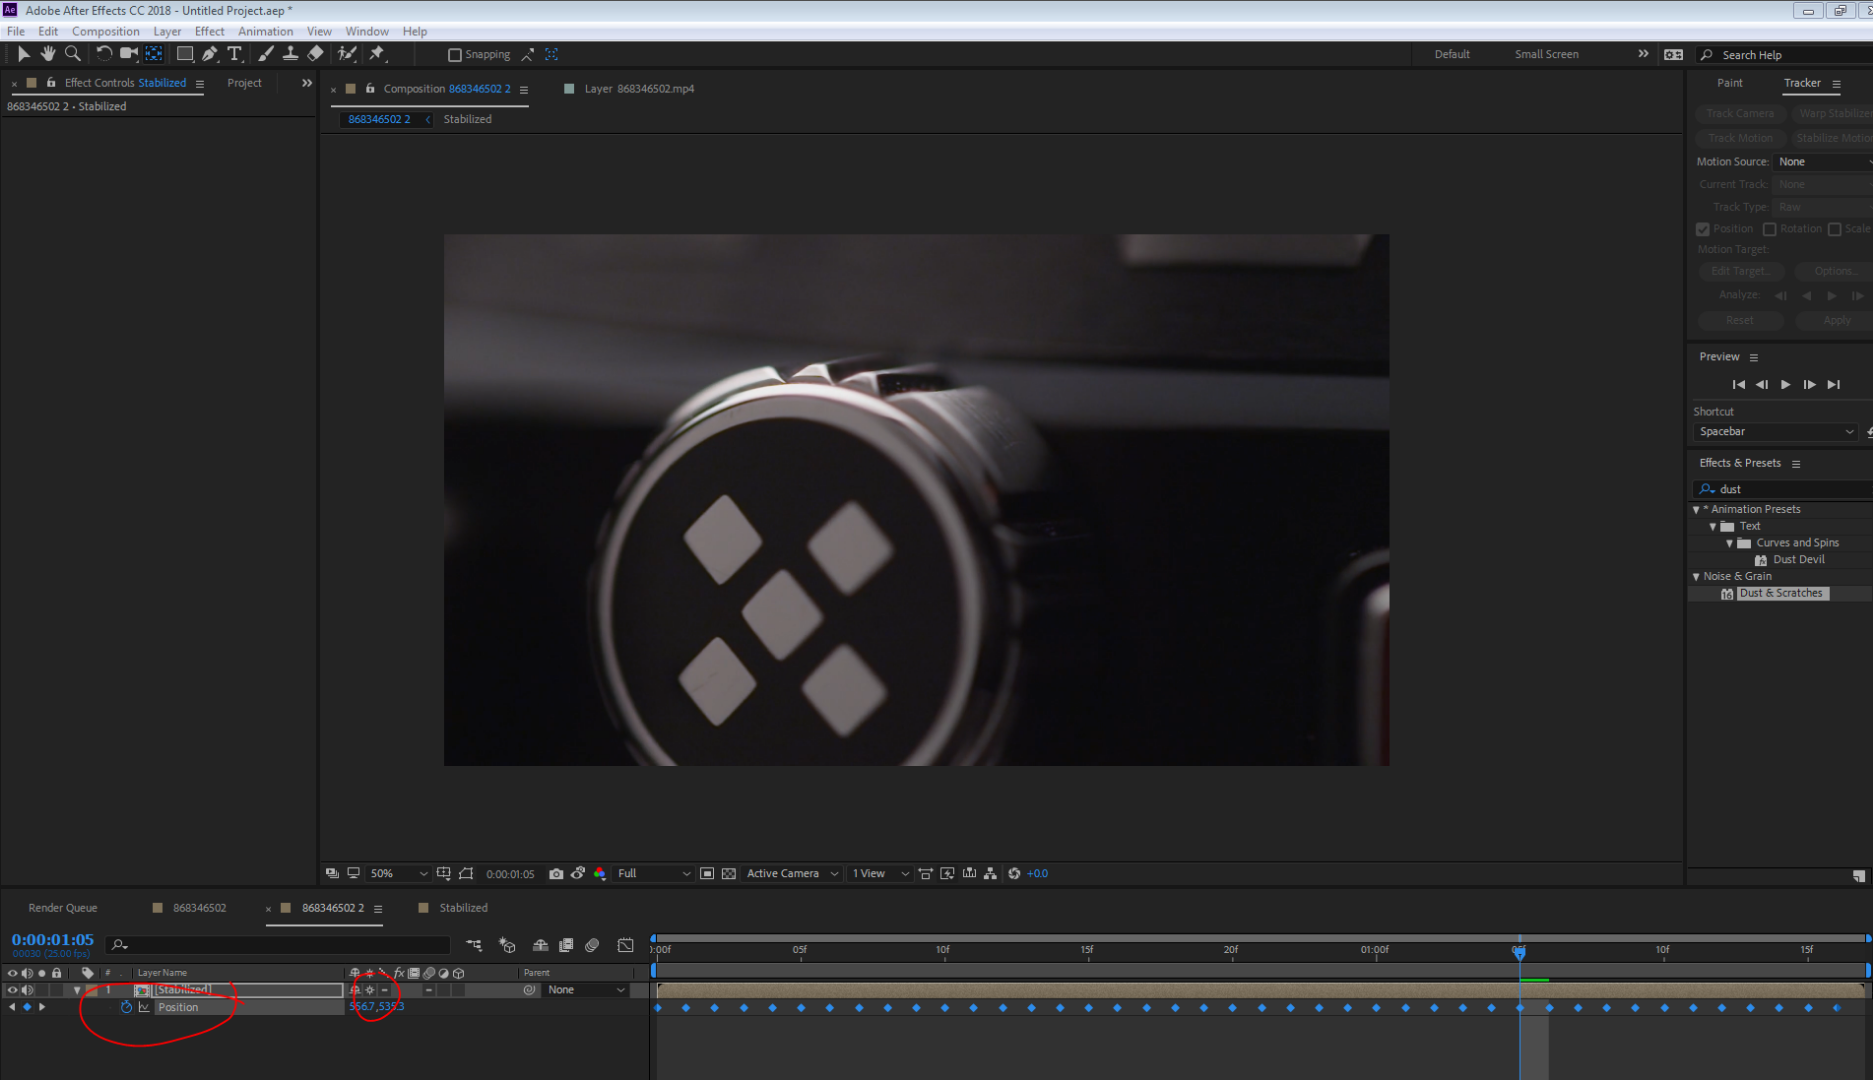Image resolution: width=1873 pixels, height=1080 pixels.
Task: Click the current time indicator showing 0:00:01:05
Action: pyautogui.click(x=53, y=940)
